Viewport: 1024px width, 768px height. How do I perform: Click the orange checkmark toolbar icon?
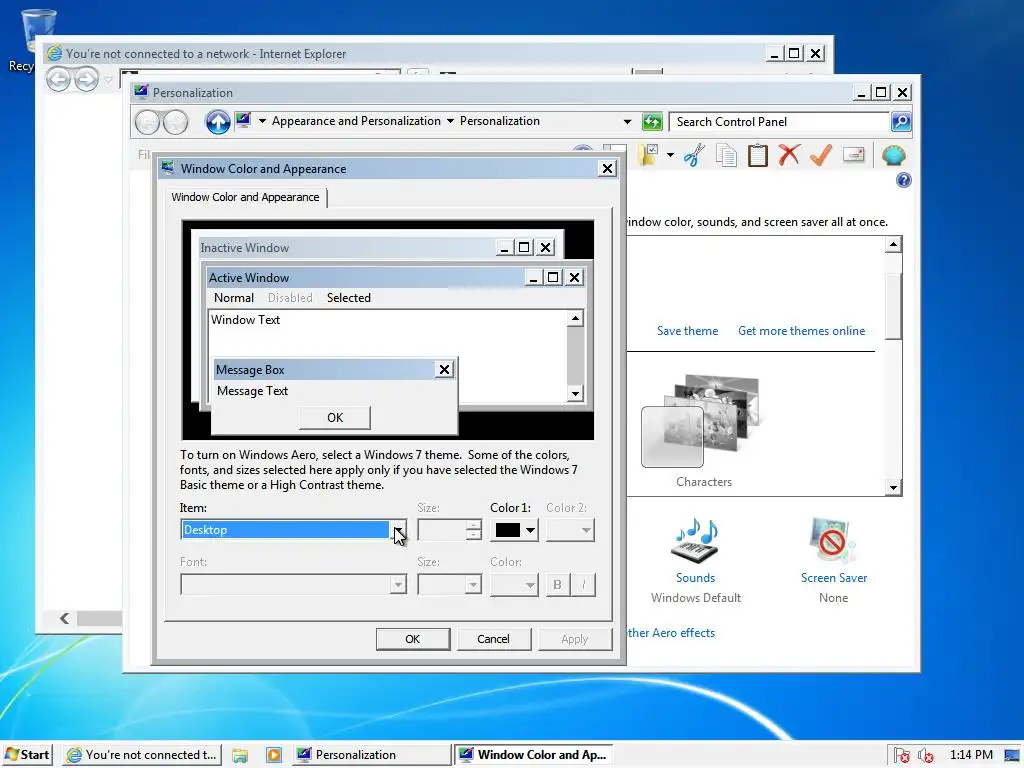point(821,155)
